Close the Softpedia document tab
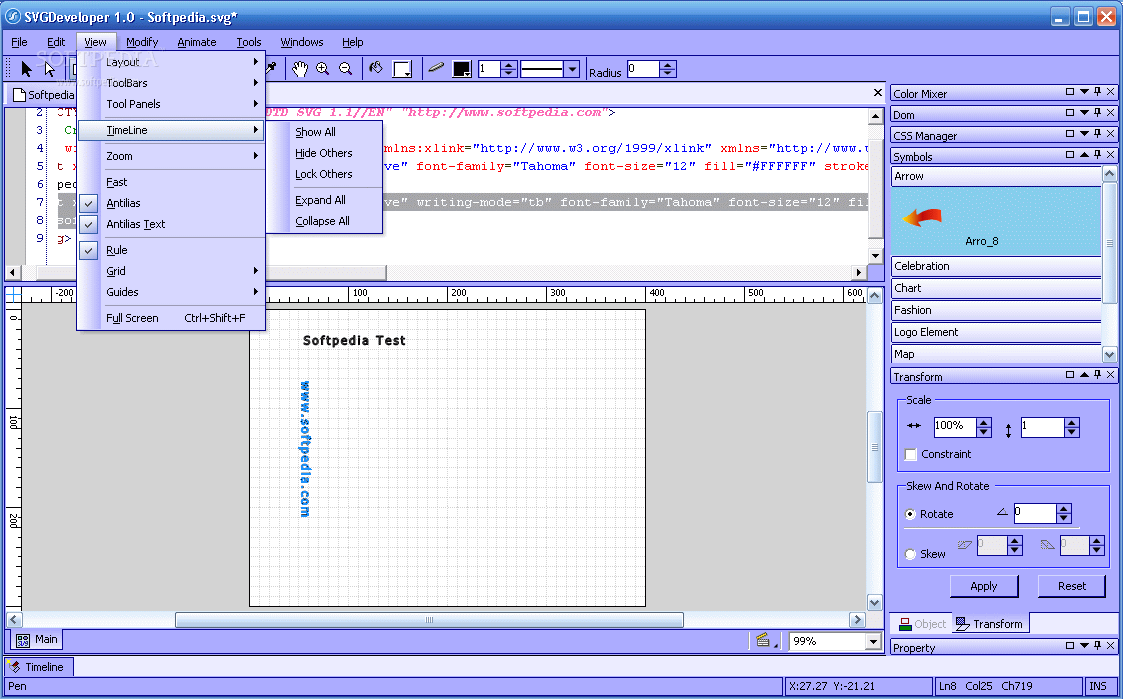The height and width of the screenshot is (699, 1123). 878,92
